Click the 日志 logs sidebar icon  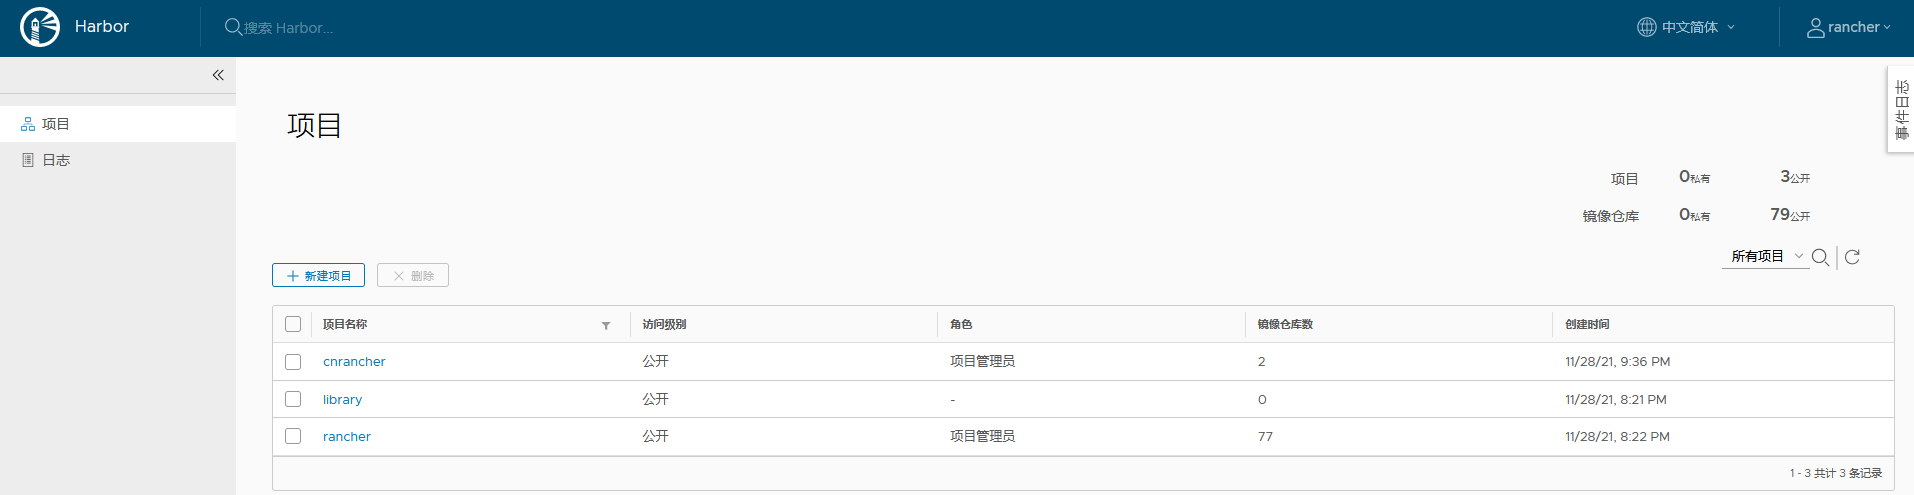[x=28, y=160]
